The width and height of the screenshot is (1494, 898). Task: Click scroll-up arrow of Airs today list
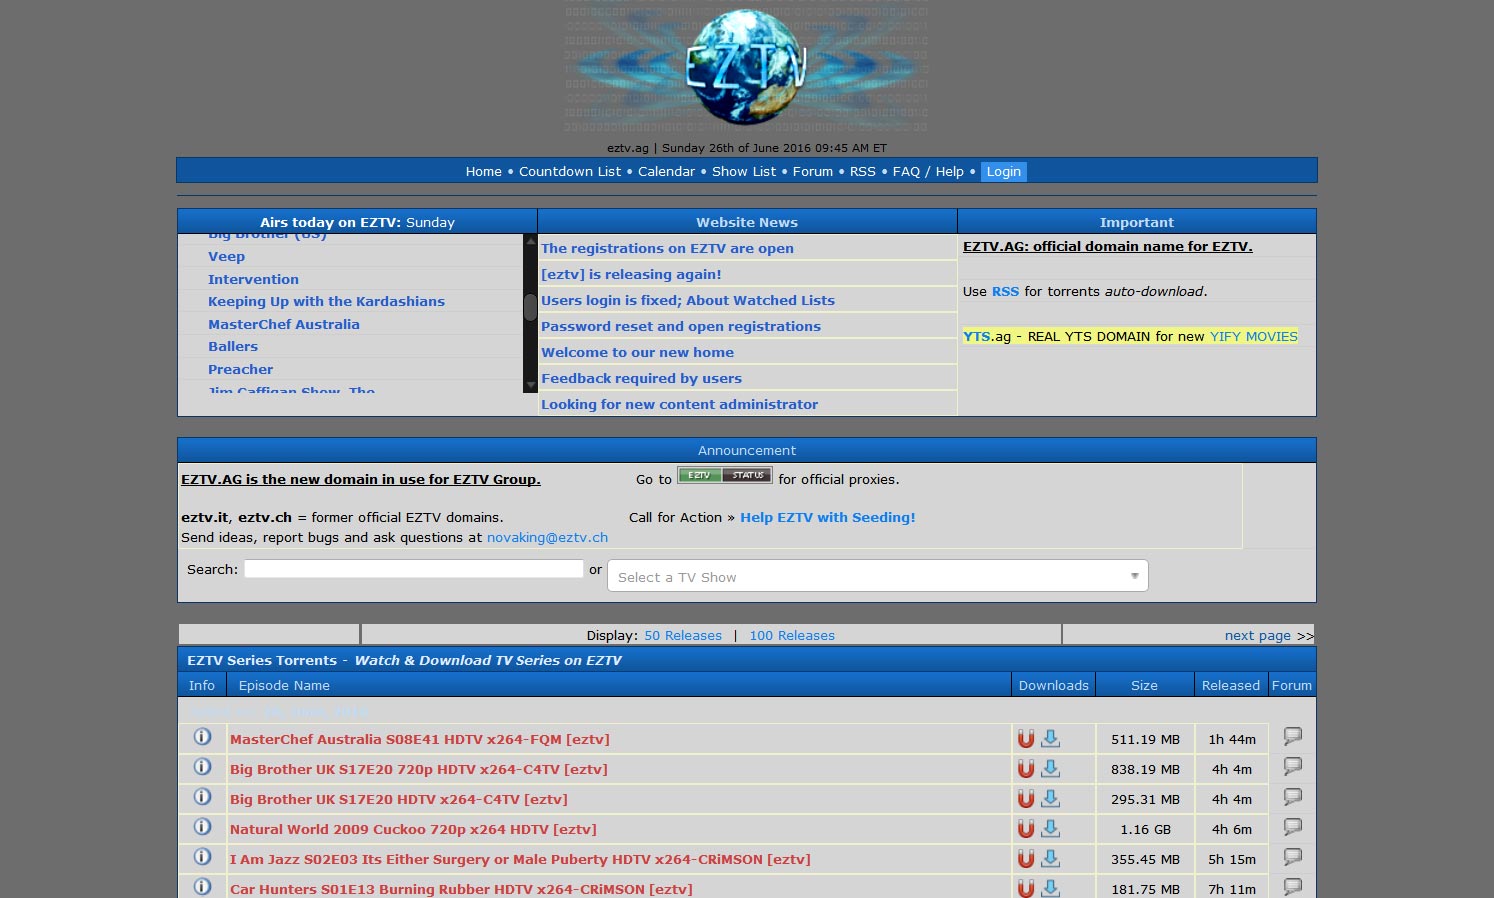point(530,241)
